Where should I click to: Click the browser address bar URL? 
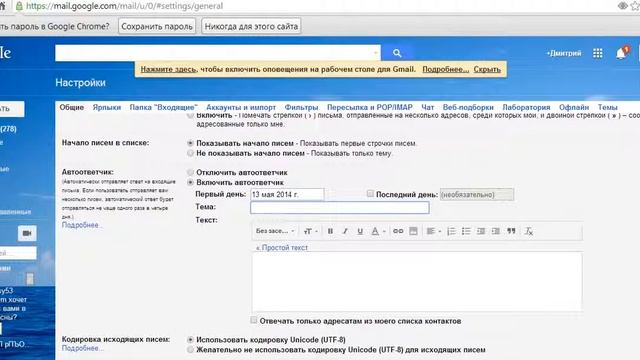[124, 6]
